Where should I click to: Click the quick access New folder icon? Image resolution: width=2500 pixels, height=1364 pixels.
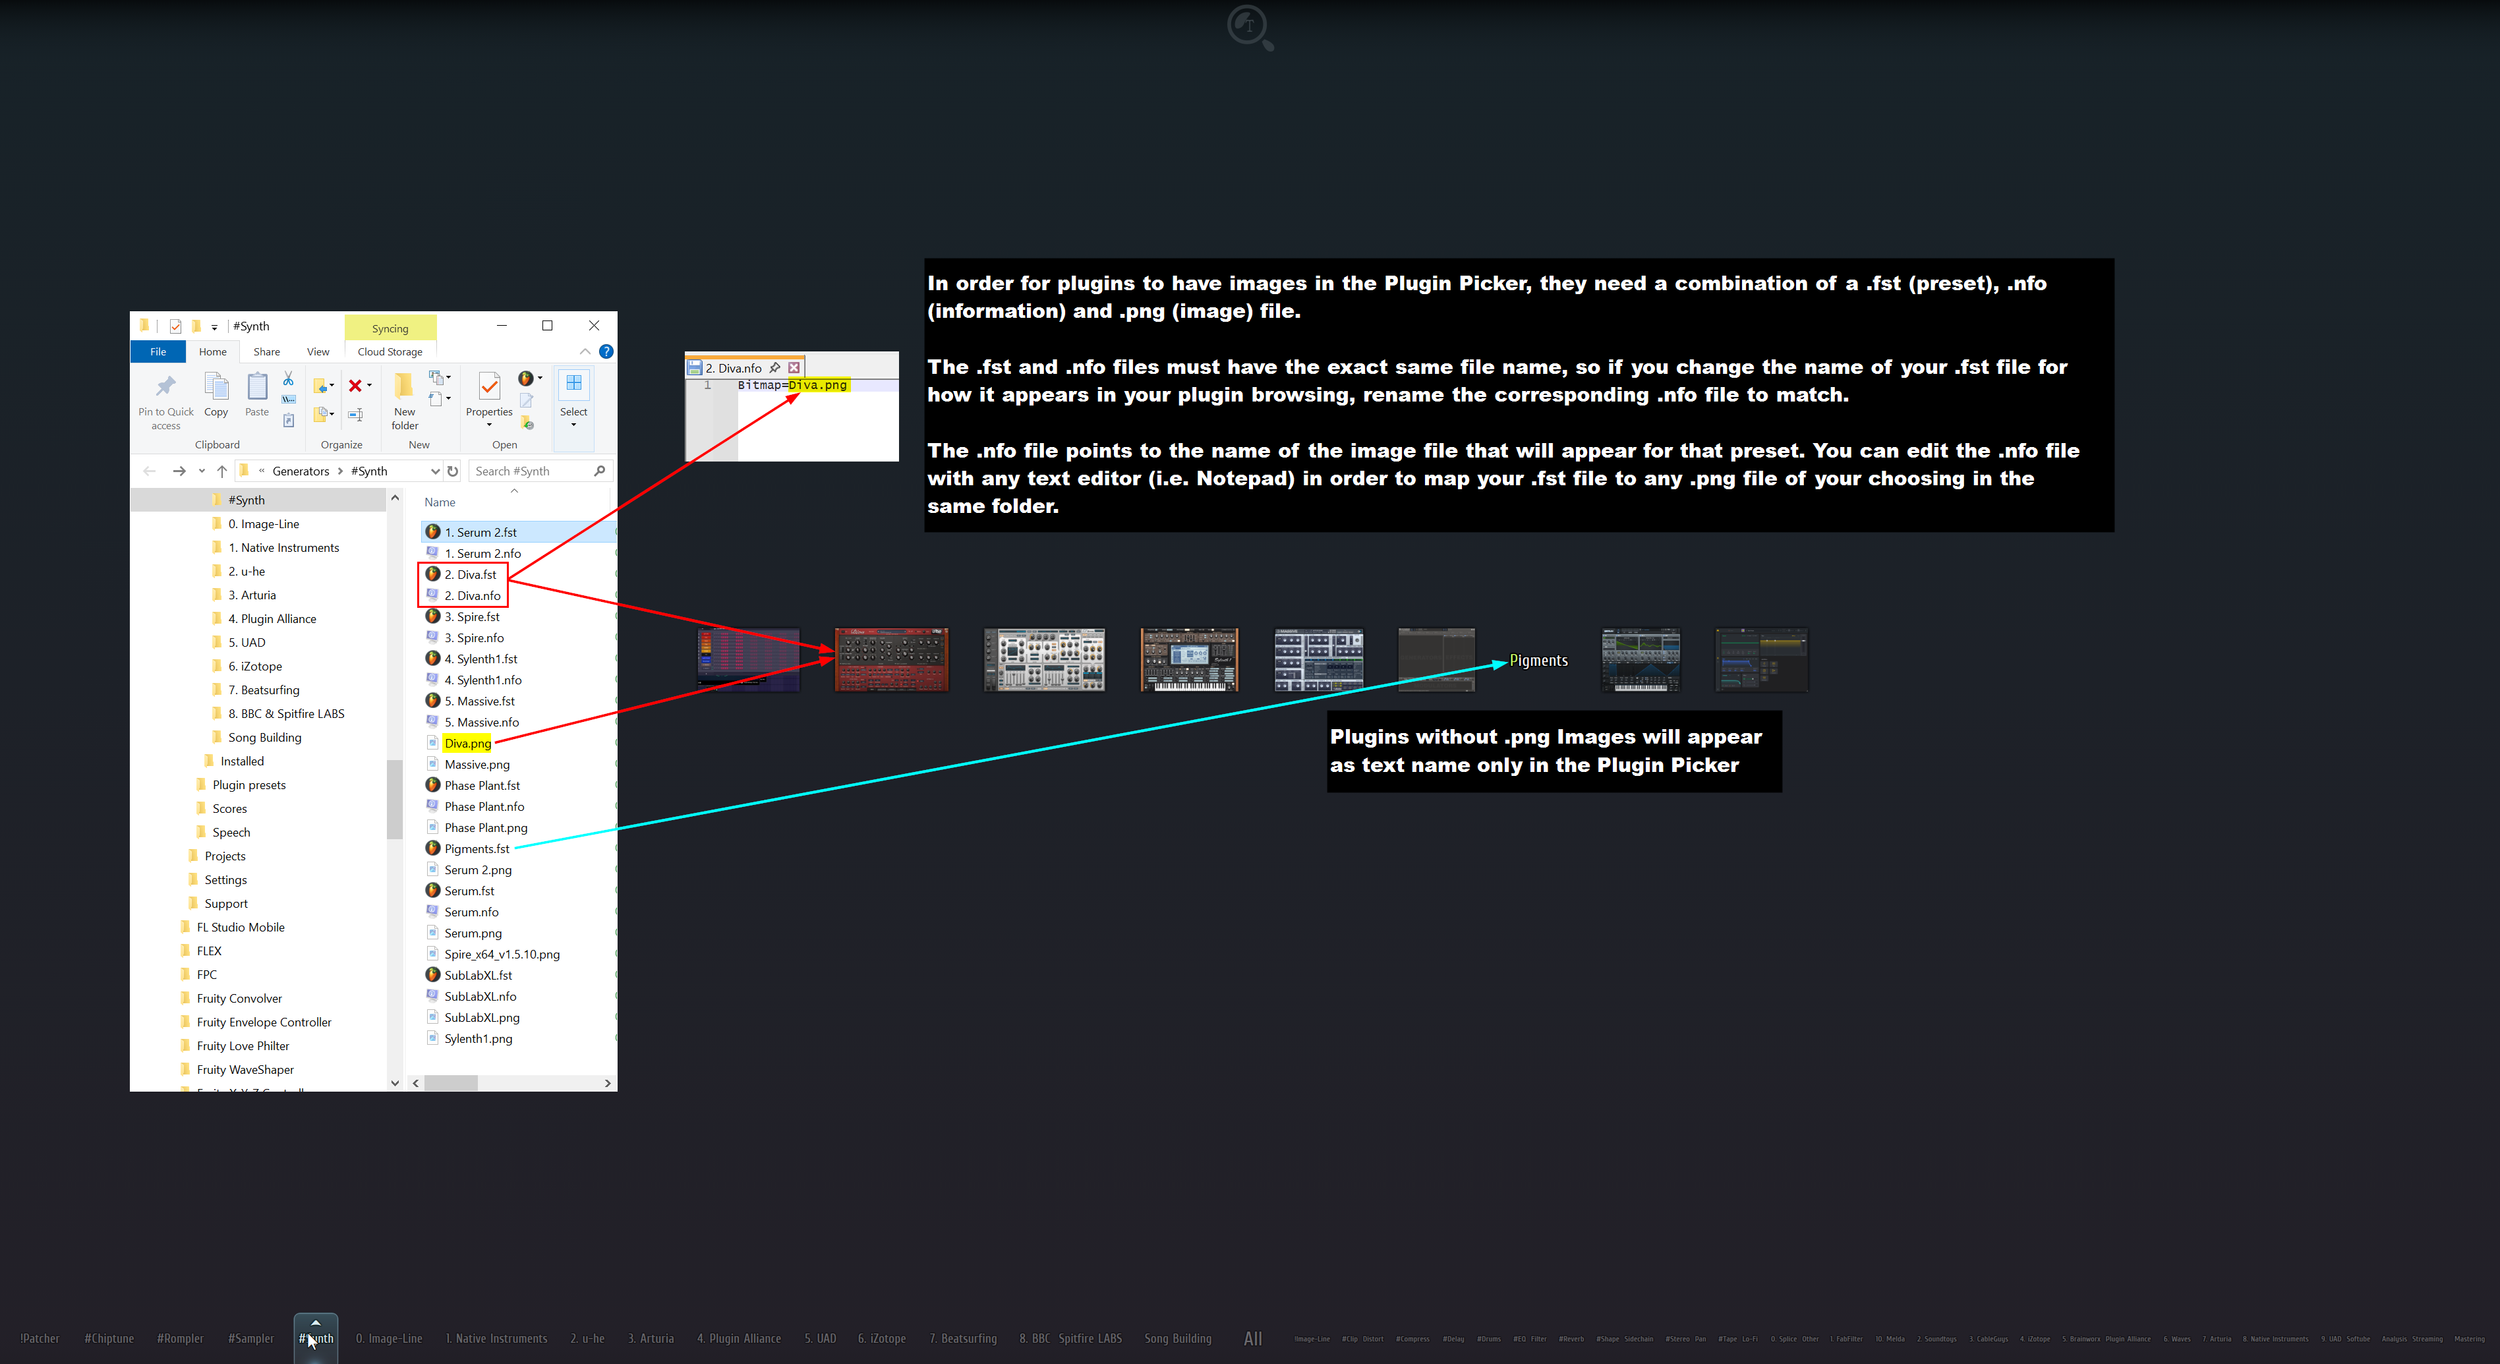[197, 326]
